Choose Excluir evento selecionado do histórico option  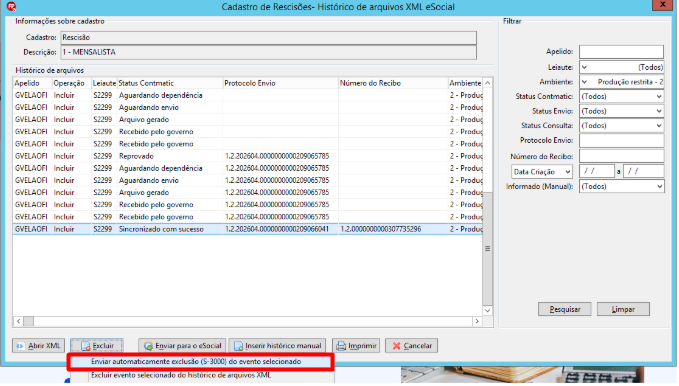[181, 376]
